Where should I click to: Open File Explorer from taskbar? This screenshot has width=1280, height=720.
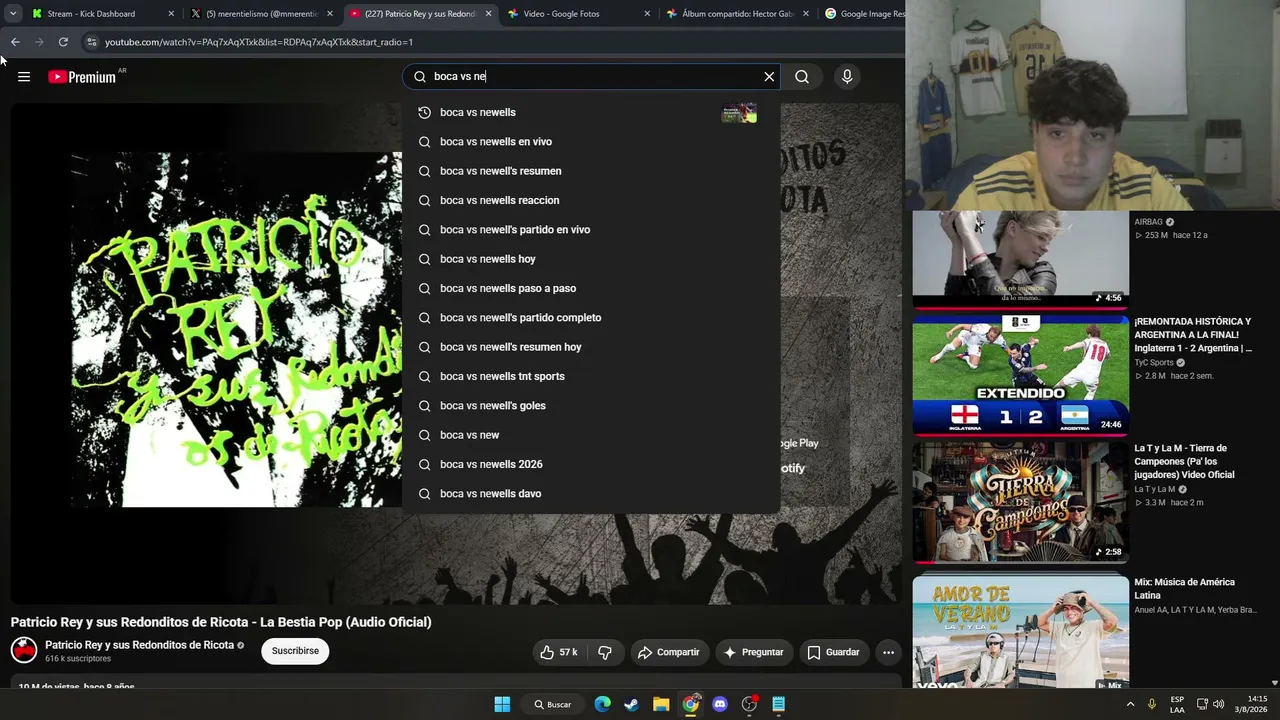tap(661, 704)
